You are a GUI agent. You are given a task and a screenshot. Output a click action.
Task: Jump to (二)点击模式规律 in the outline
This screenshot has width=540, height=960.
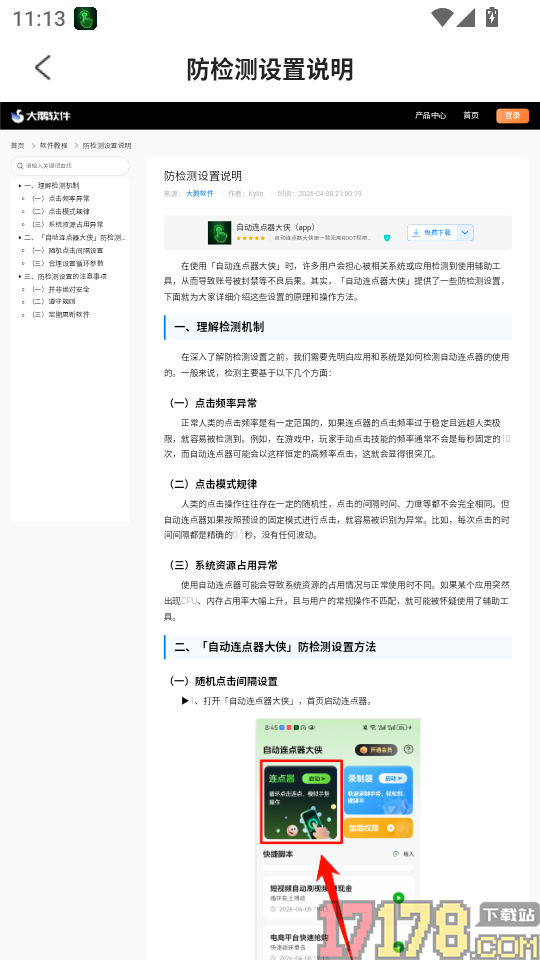[x=61, y=211]
